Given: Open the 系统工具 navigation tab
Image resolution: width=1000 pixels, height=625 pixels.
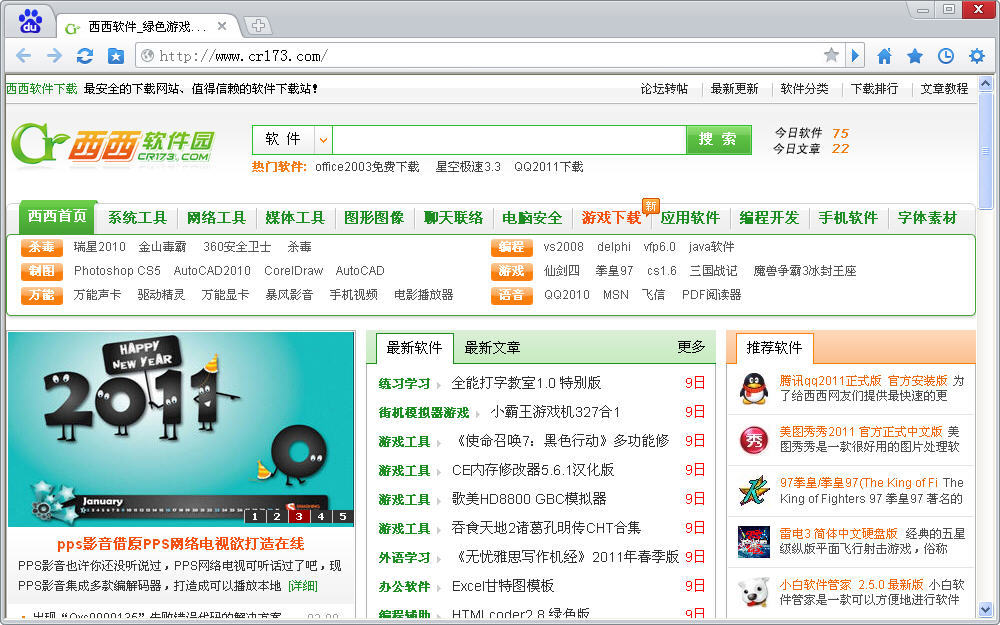Looking at the screenshot, I should coord(137,218).
